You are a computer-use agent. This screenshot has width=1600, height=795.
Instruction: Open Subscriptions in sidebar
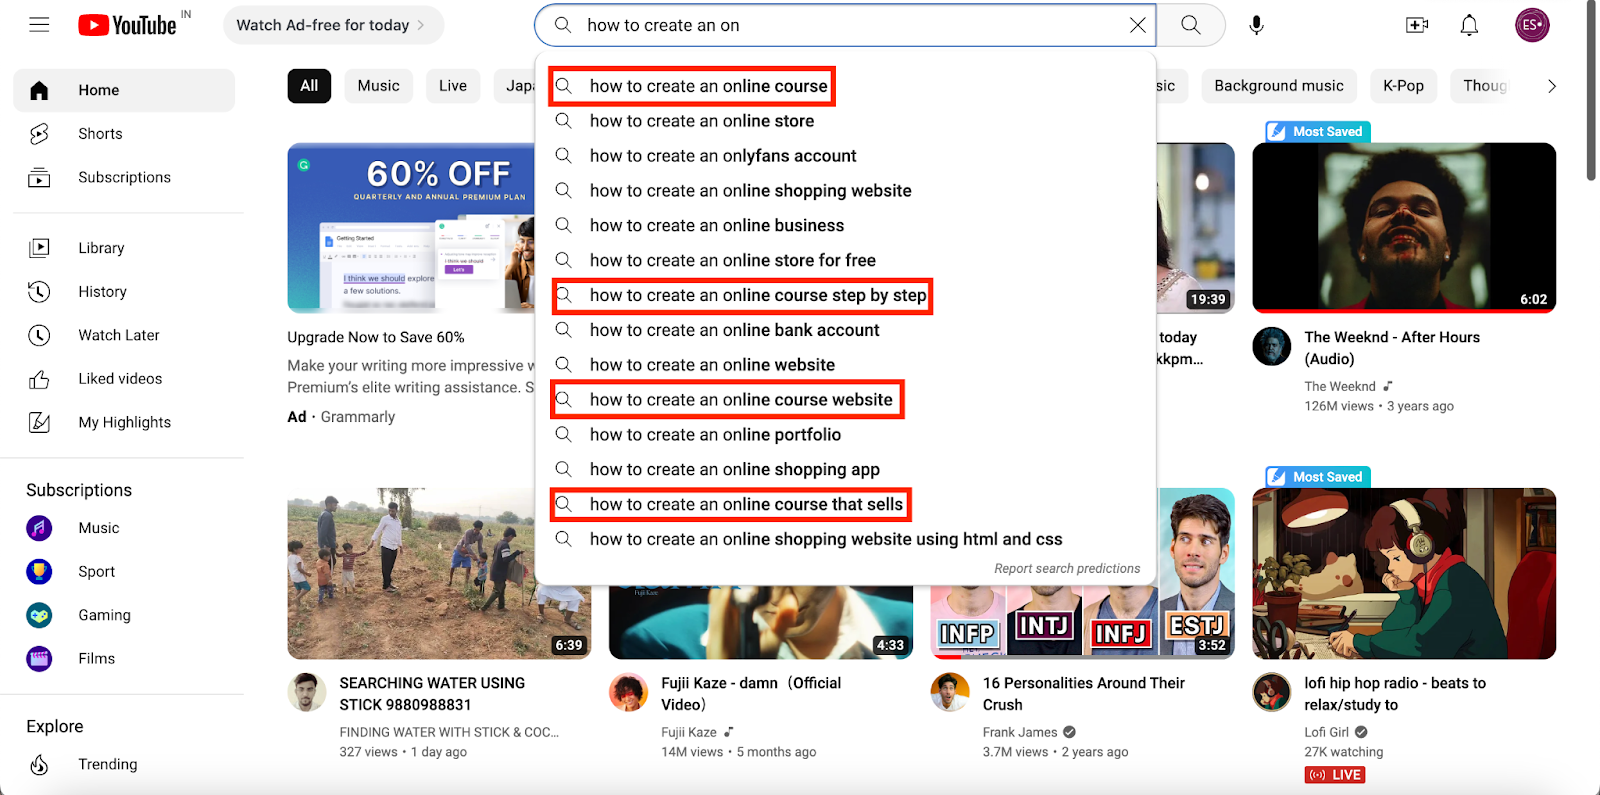pyautogui.click(x=124, y=177)
